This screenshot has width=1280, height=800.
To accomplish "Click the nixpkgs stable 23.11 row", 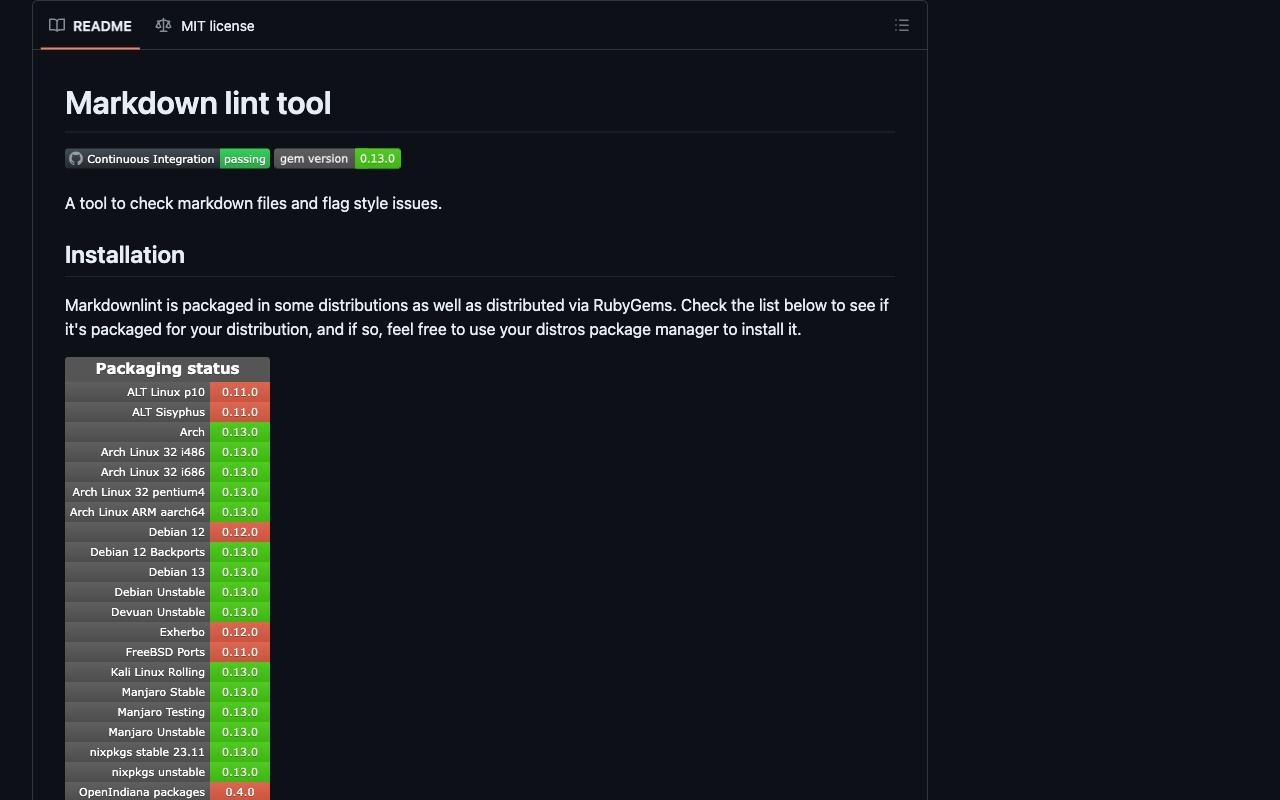I will point(167,752).
